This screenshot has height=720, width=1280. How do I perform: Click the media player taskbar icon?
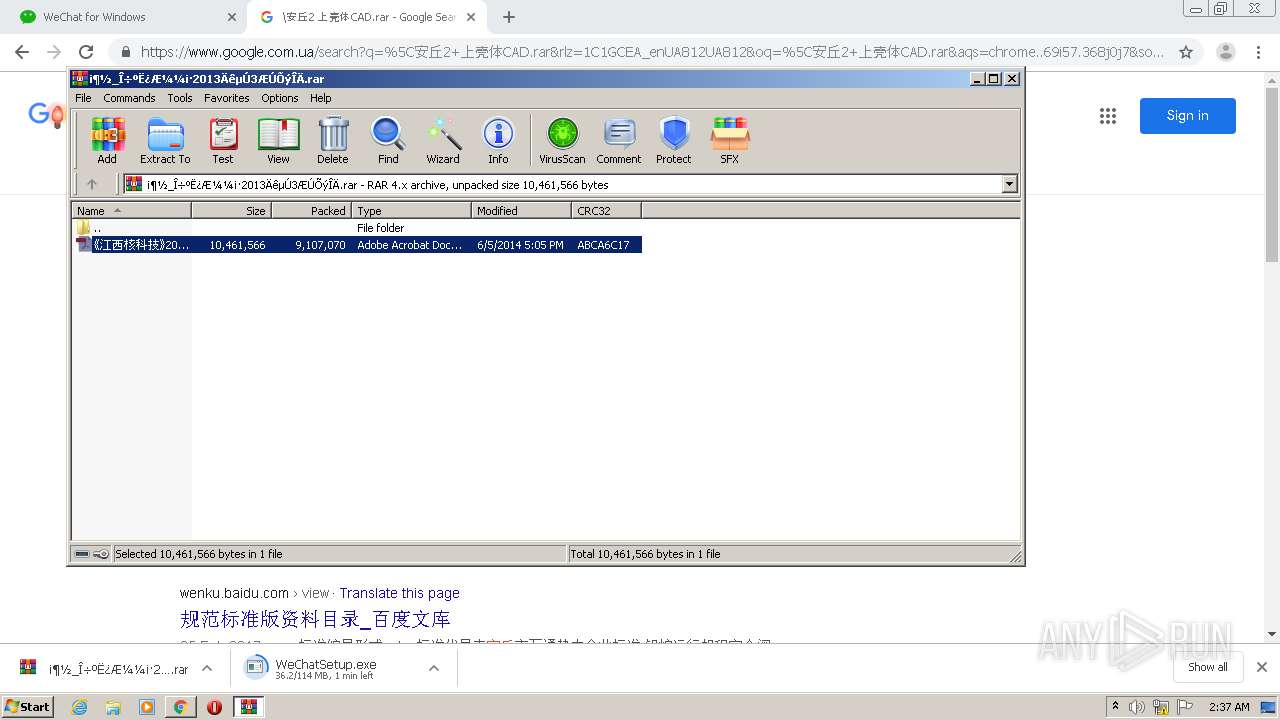(x=147, y=707)
